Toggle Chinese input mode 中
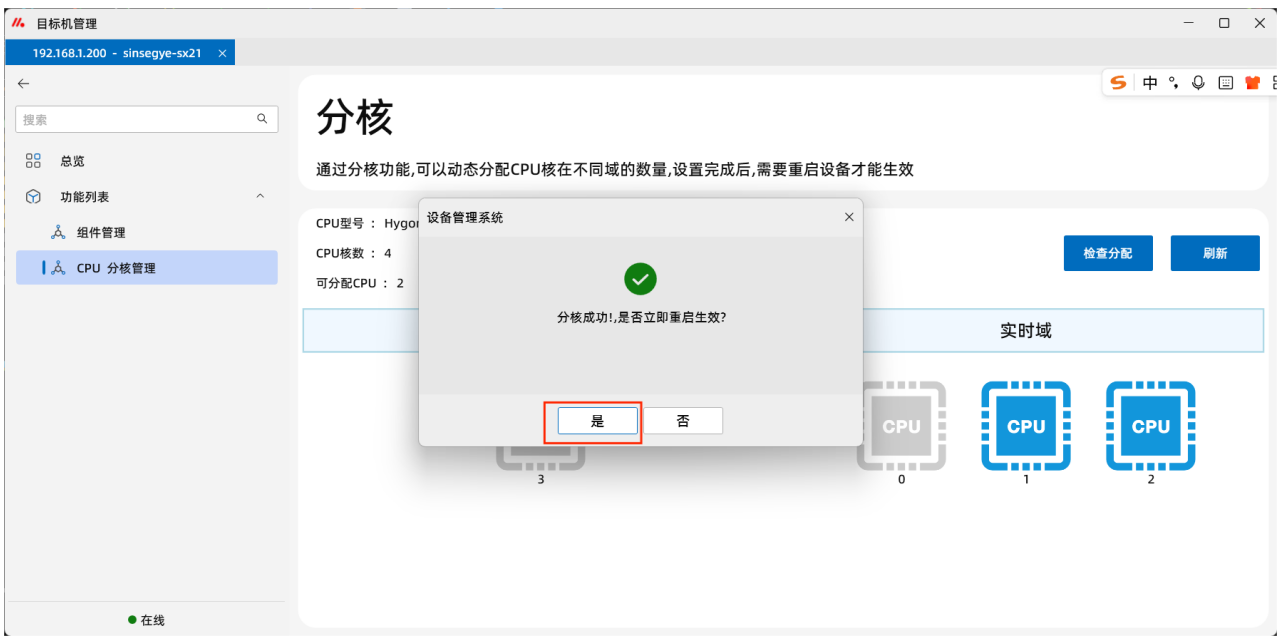1282x638 pixels. 1150,83
